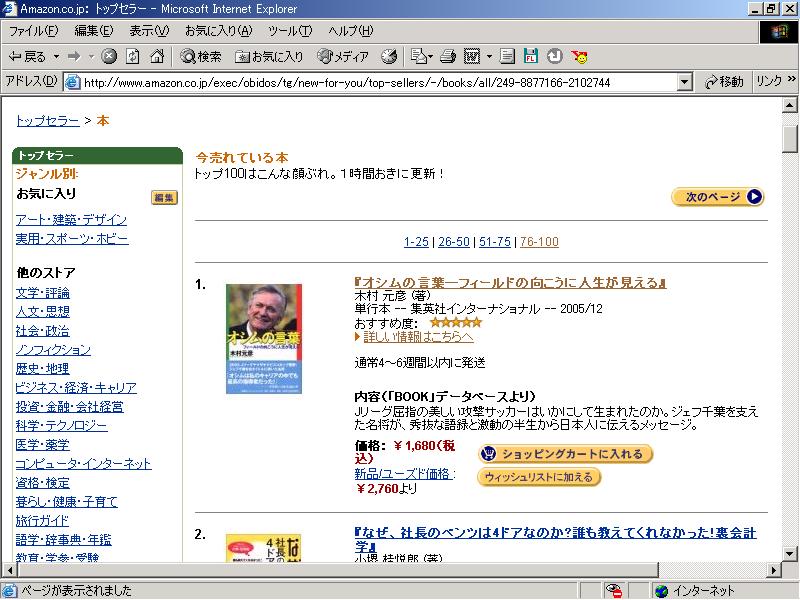Open the Search (検索) toolbar button
800x600 pixels.
[x=201, y=56]
